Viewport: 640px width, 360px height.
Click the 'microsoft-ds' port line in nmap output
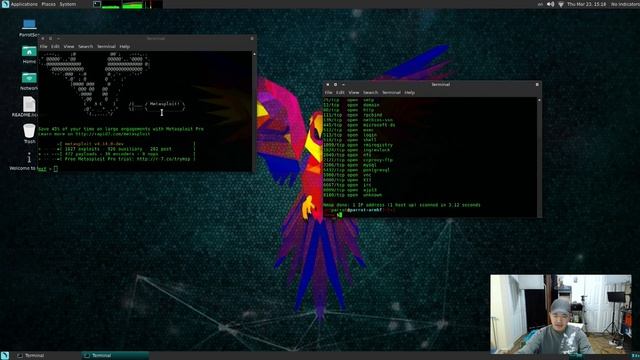click(x=359, y=125)
